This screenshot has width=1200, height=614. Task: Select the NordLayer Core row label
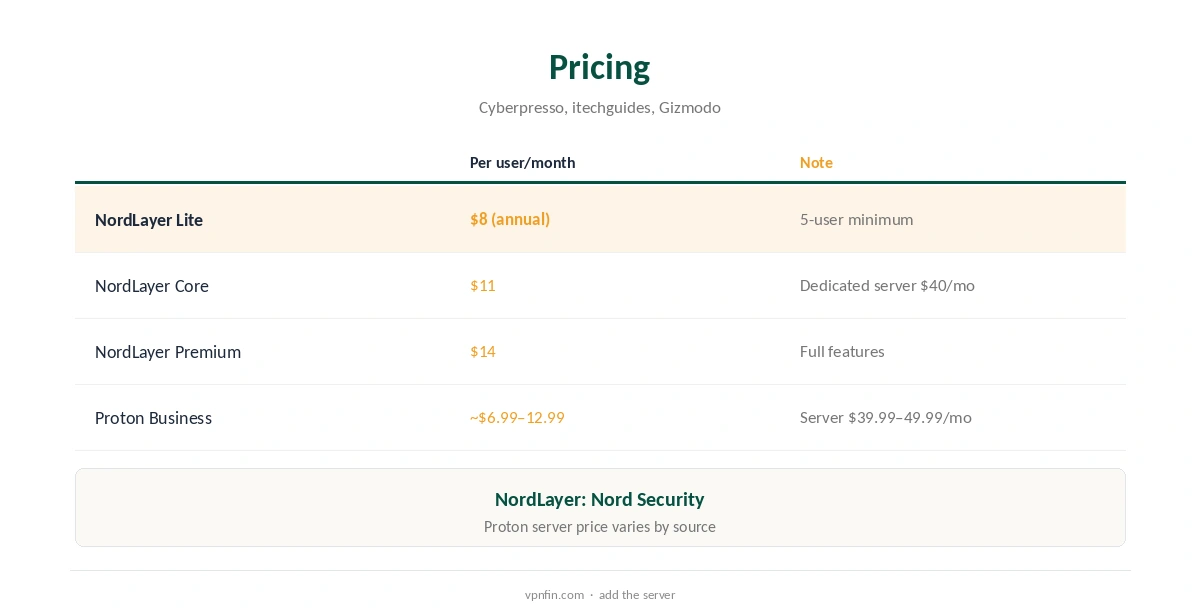(x=152, y=286)
